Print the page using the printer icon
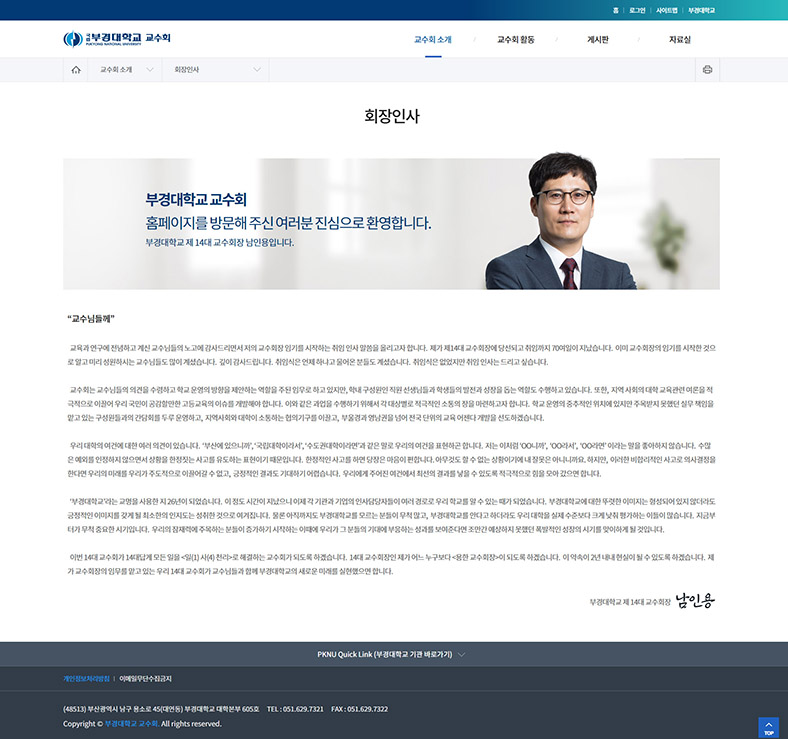 708,70
